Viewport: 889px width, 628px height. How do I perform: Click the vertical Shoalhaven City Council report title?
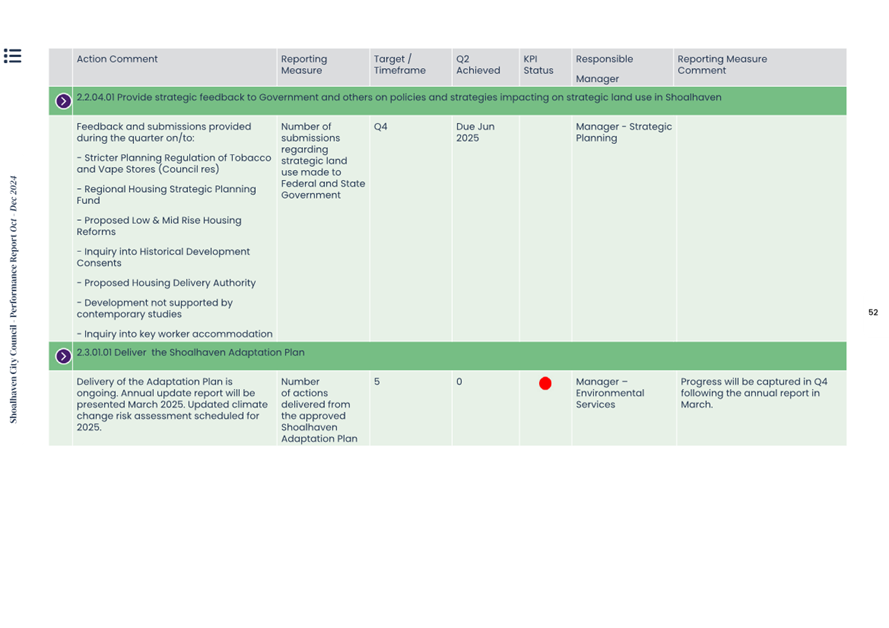pos(14,300)
